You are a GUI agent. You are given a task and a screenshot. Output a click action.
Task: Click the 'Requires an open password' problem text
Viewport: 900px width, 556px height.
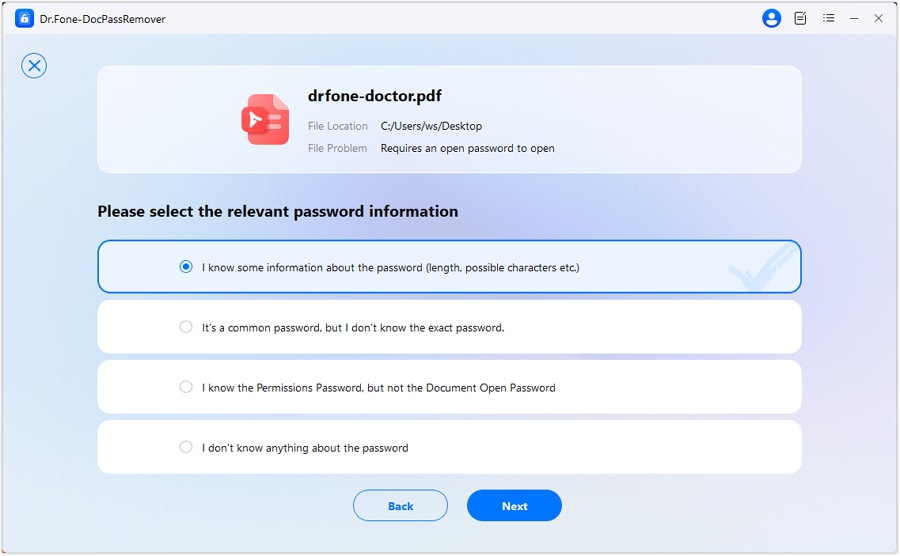point(467,148)
